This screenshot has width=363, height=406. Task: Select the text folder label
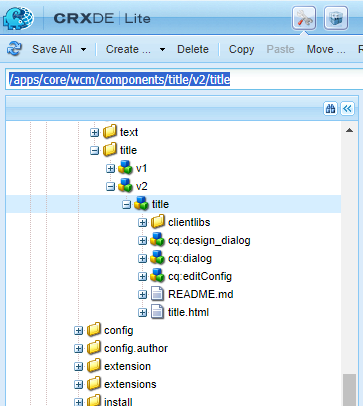point(129,132)
